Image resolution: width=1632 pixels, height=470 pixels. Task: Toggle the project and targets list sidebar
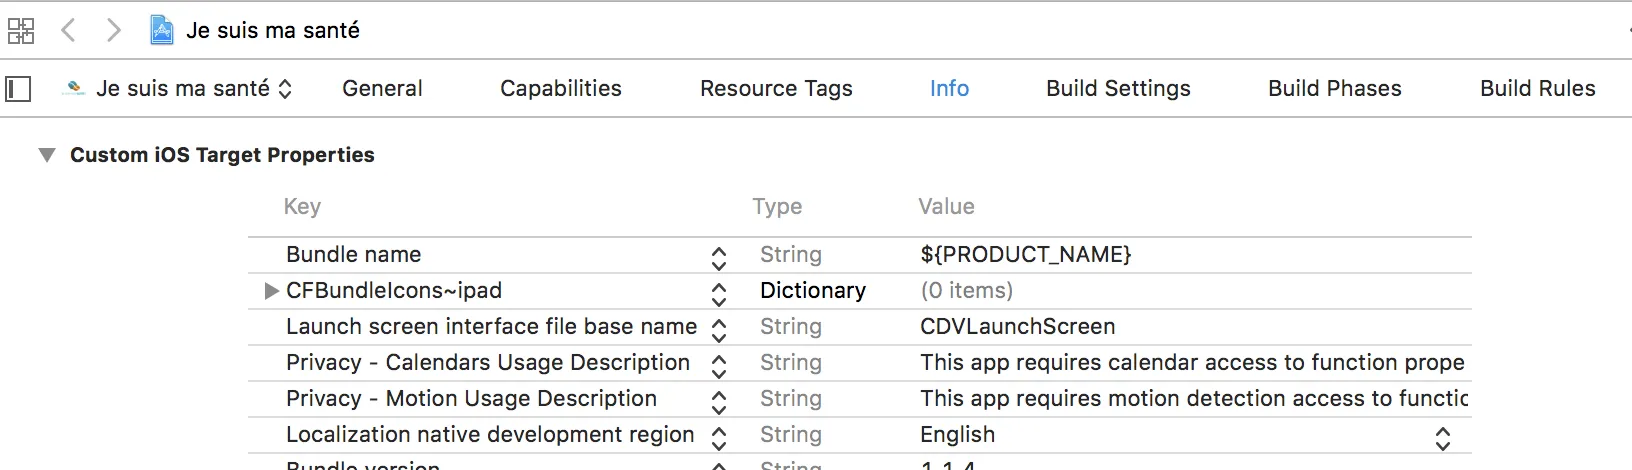point(18,89)
